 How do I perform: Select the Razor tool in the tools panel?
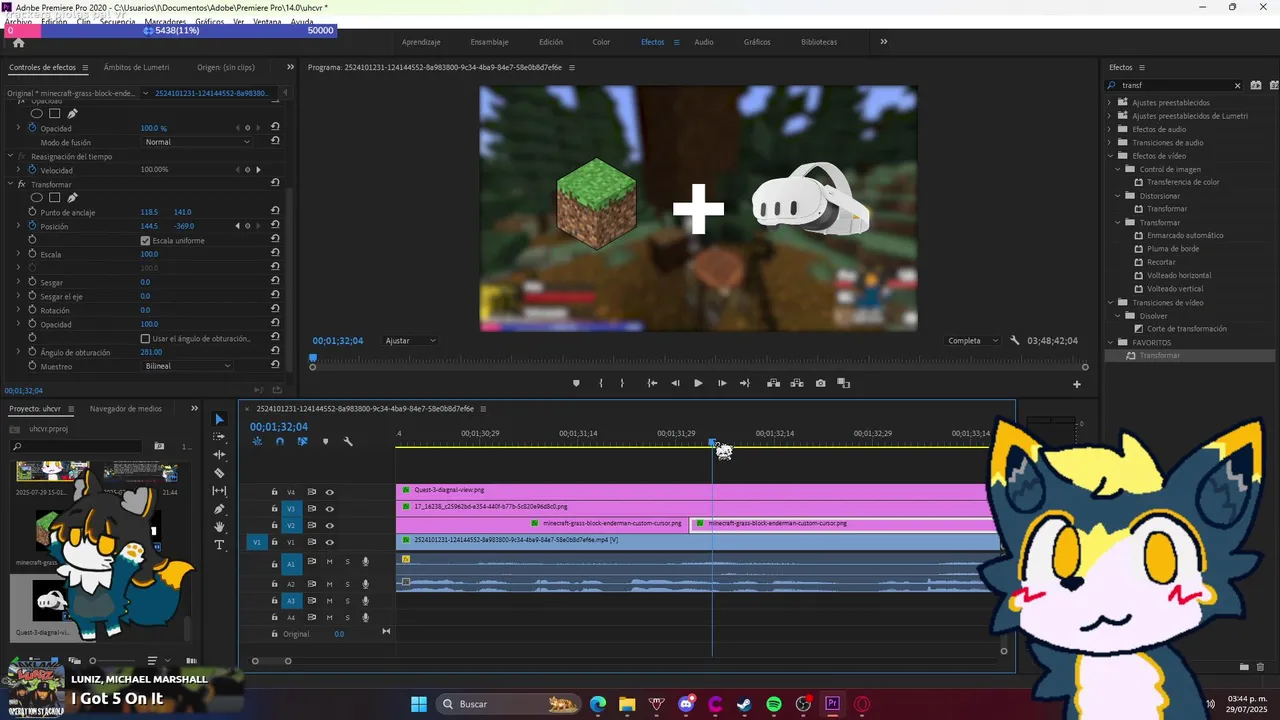(x=220, y=473)
